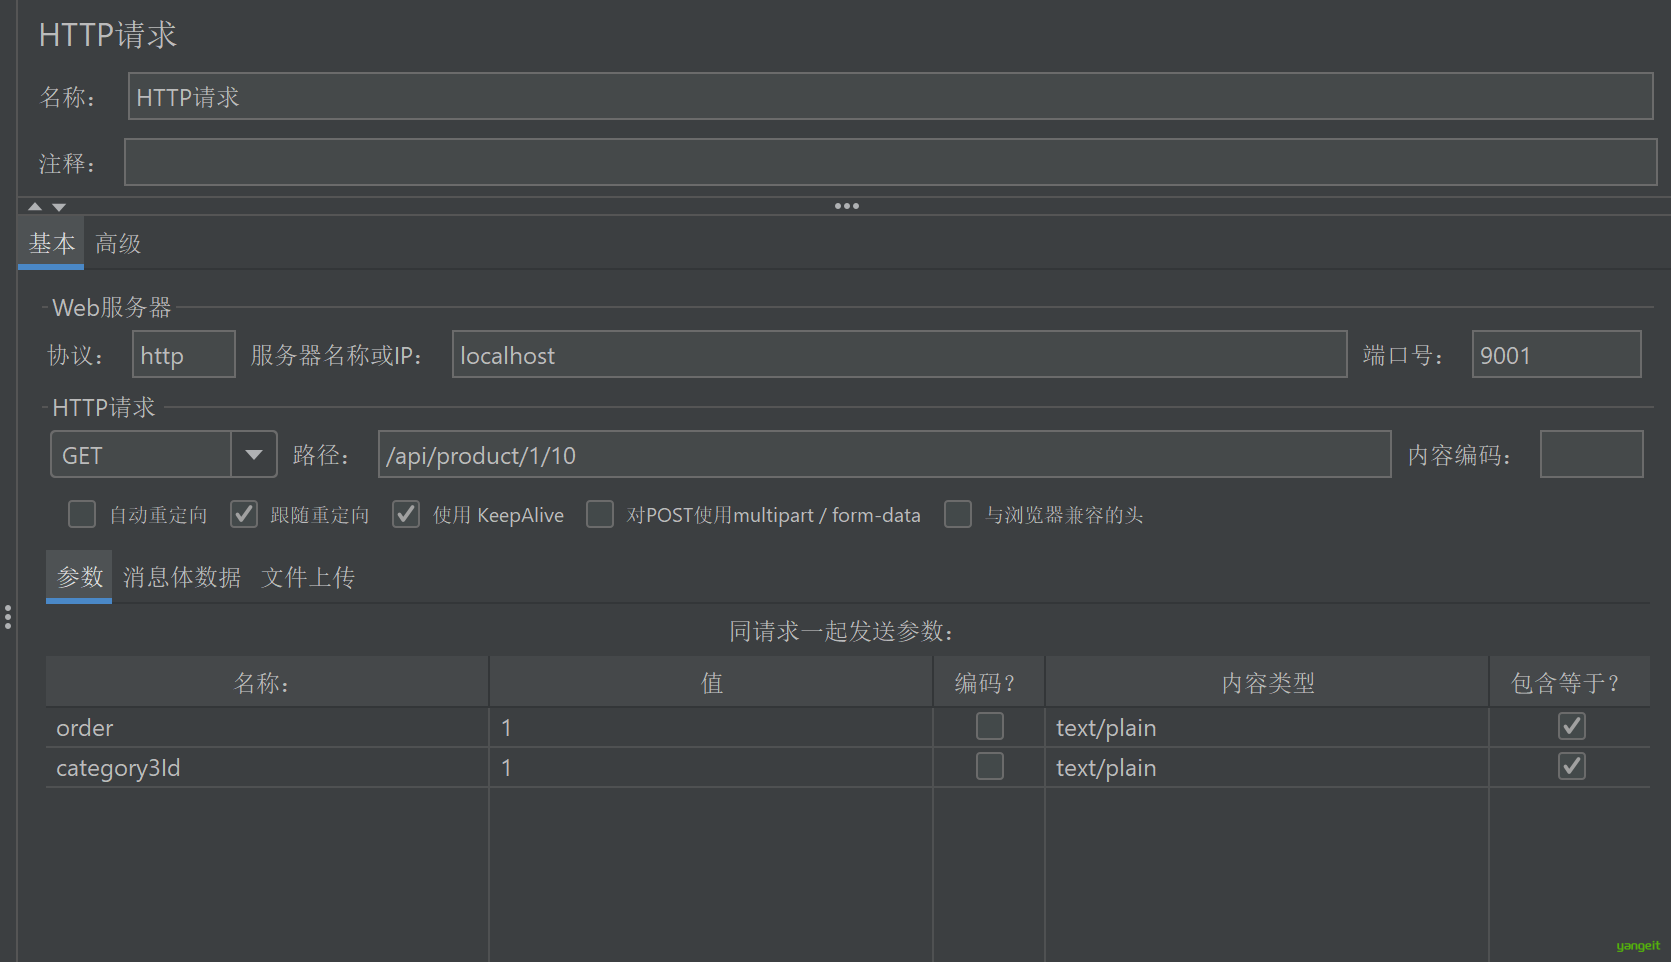Screen dimensions: 1671x962
Task: Click the 编码? column header
Action: (x=989, y=682)
